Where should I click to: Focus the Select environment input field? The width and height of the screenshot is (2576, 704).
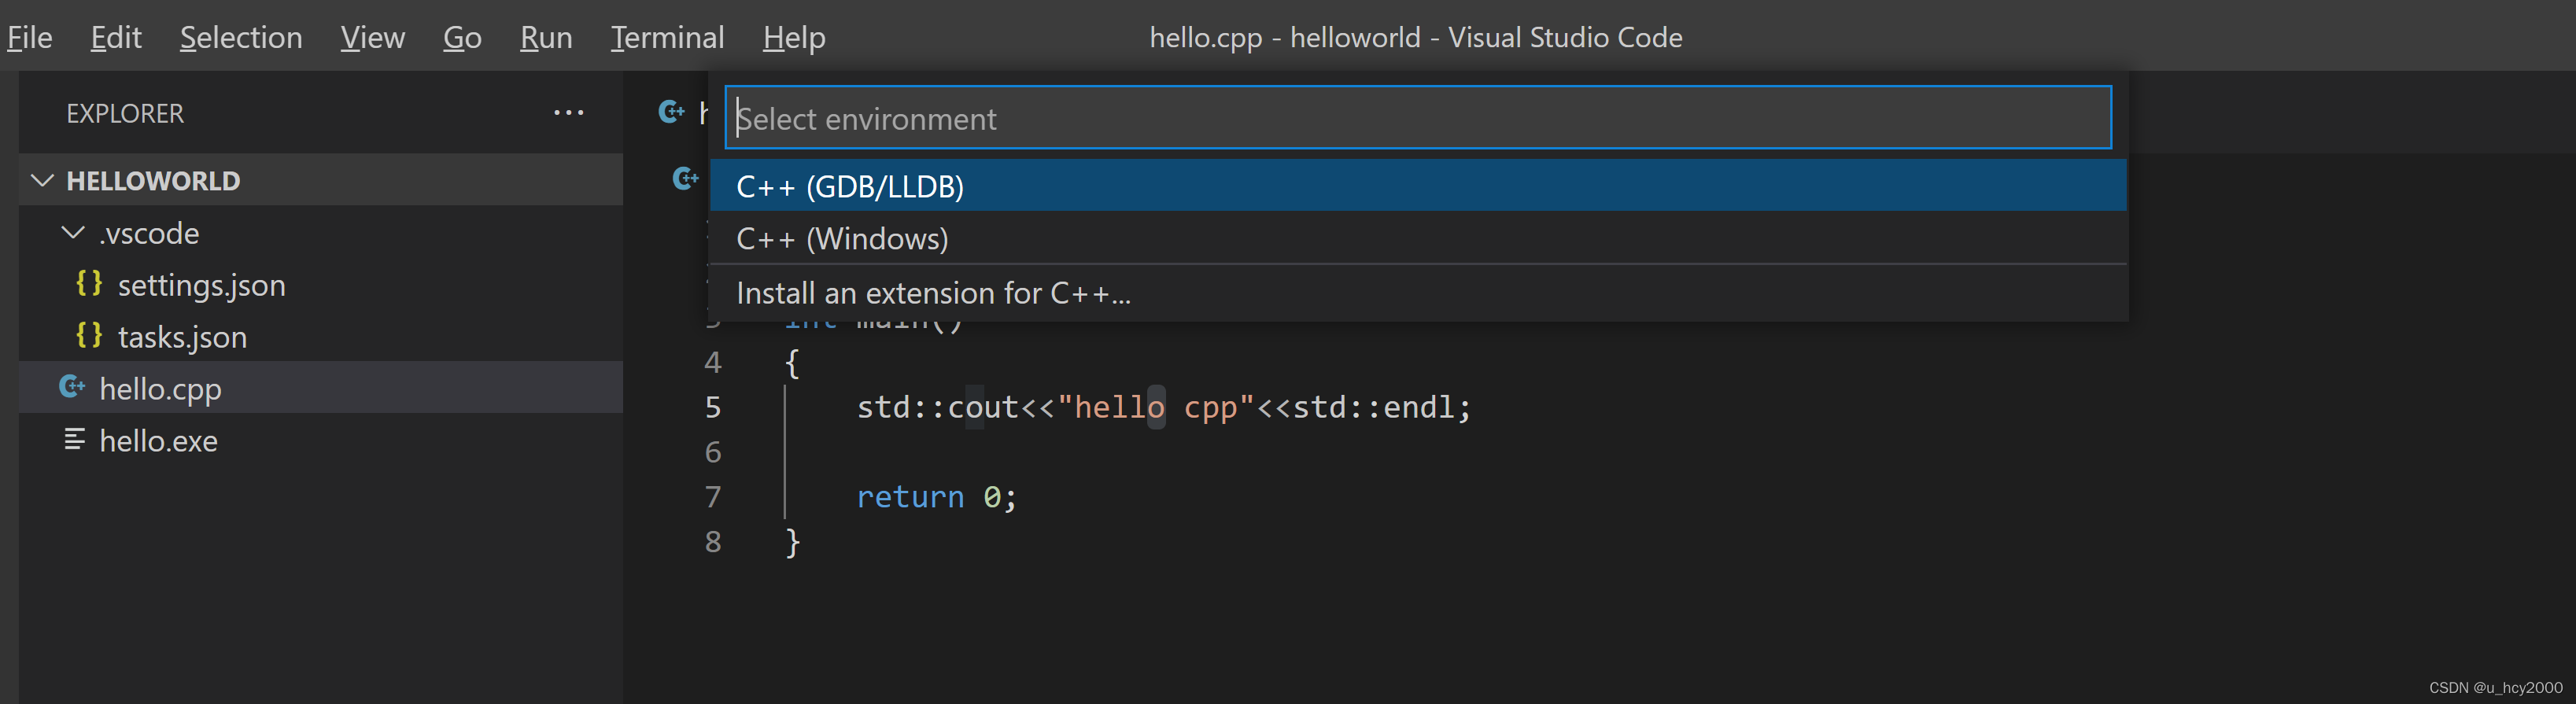pos(1418,118)
